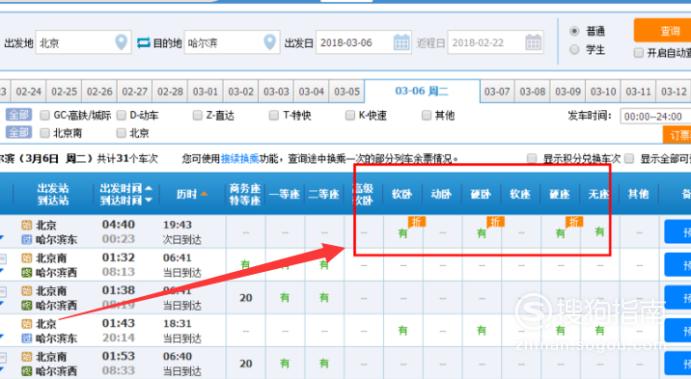691x379 pixels.
Task: Click the 出发地 input showing 北京
Action: (x=83, y=42)
